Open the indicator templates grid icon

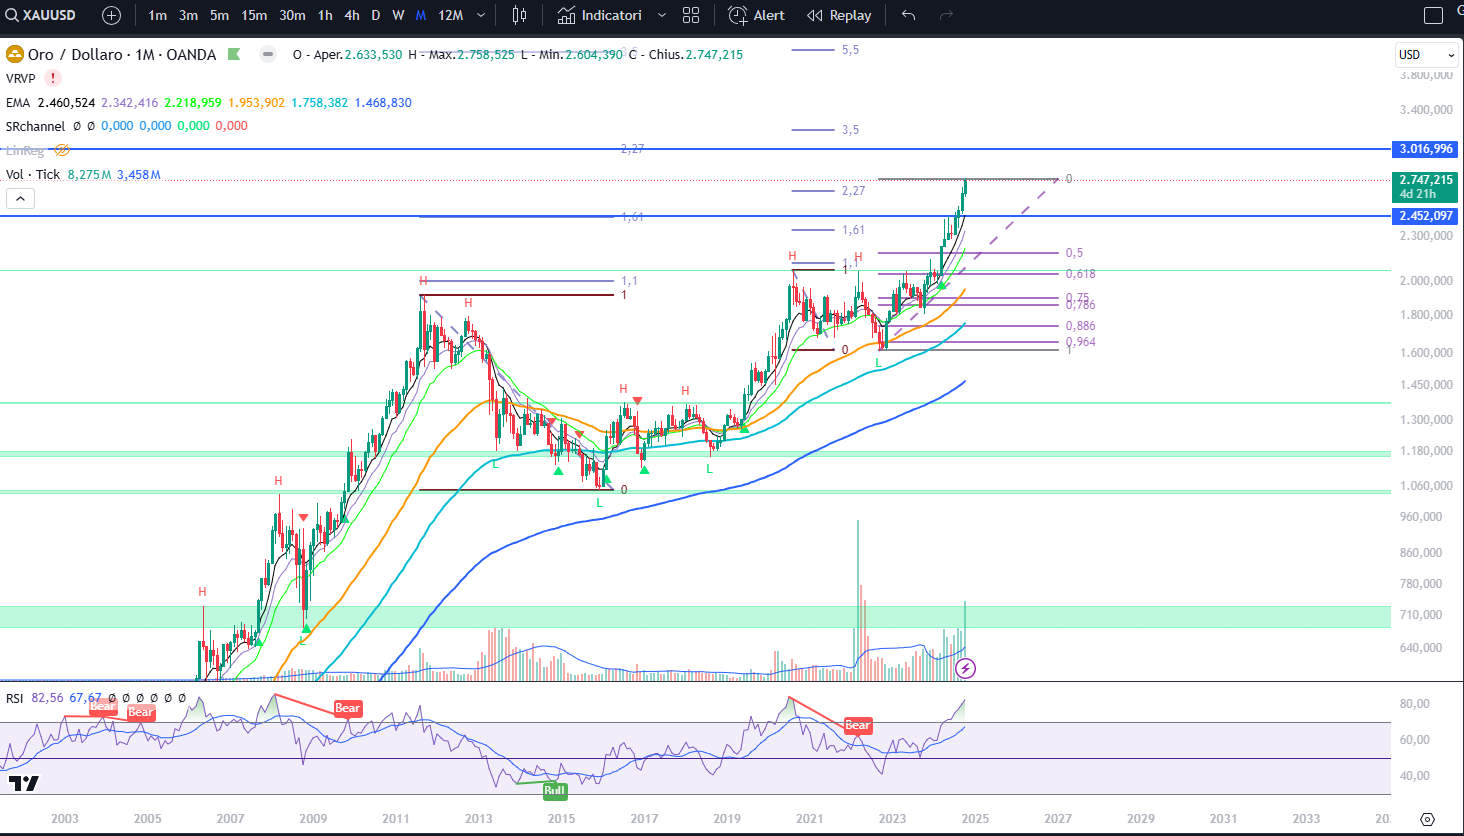click(x=691, y=15)
